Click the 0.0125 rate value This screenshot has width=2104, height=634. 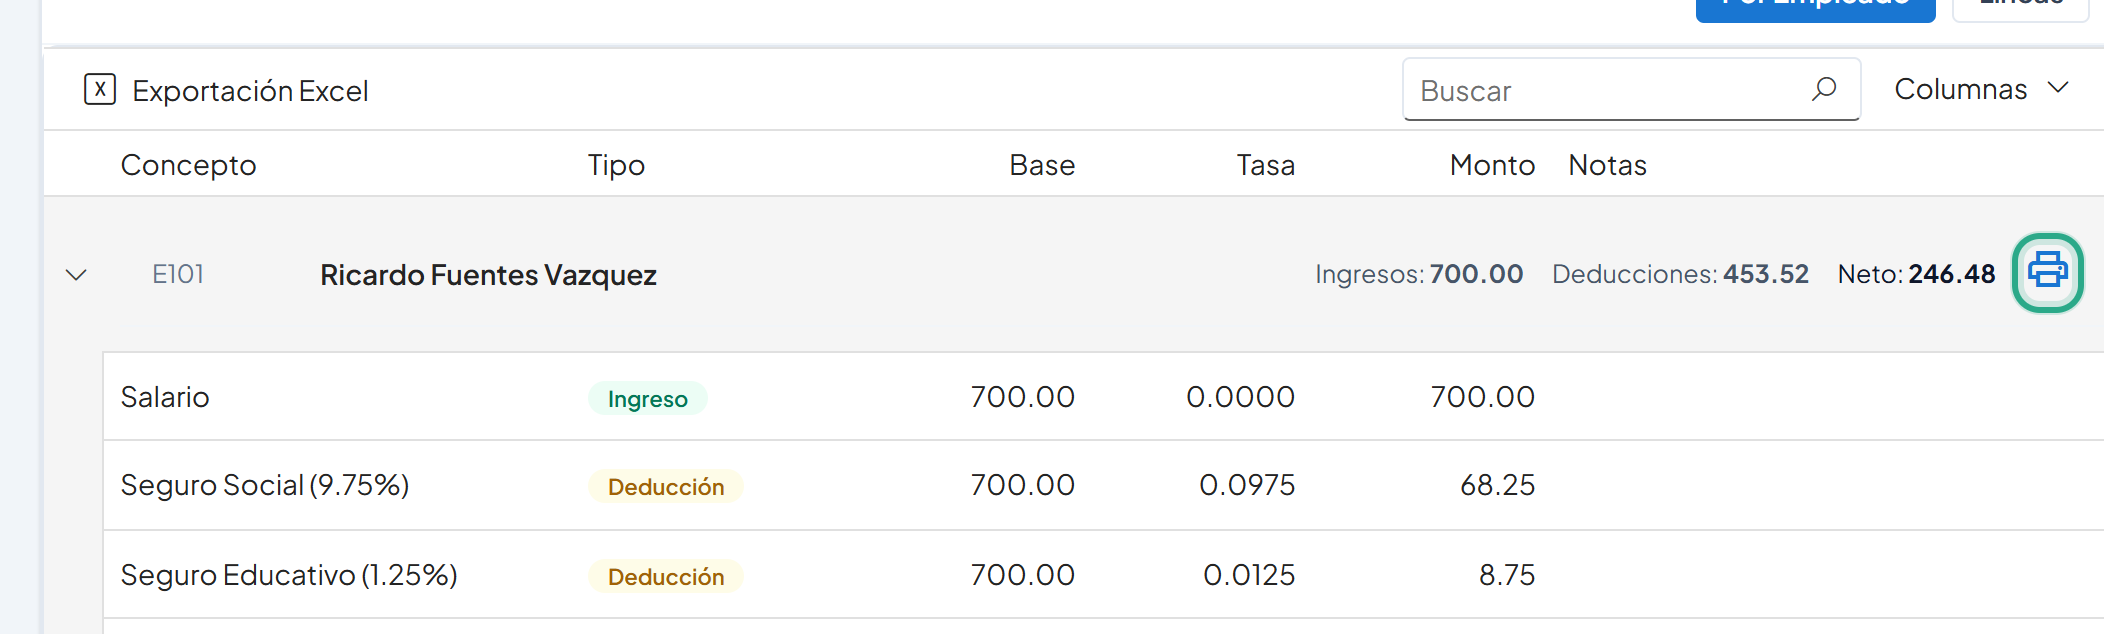(x=1249, y=575)
